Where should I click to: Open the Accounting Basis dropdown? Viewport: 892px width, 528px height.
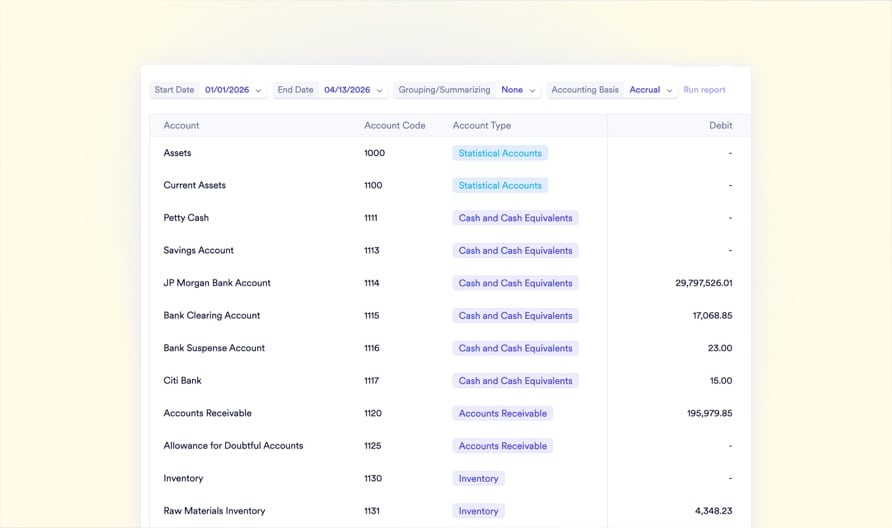click(612, 90)
